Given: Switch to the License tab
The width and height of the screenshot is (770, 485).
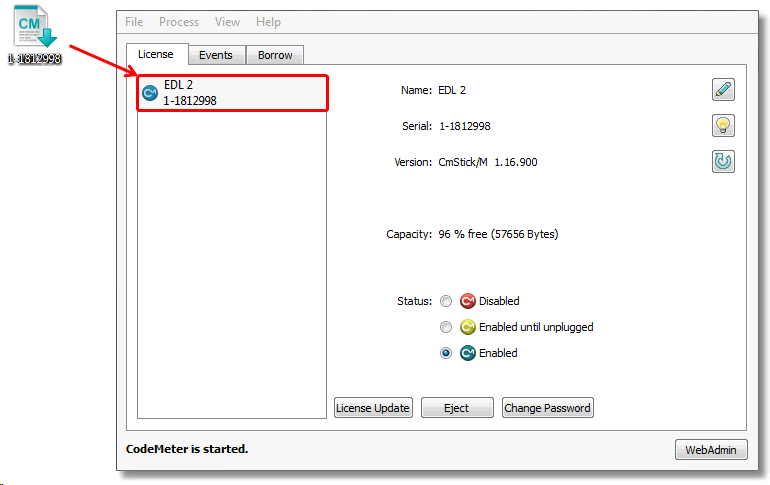Looking at the screenshot, I should pos(156,54).
